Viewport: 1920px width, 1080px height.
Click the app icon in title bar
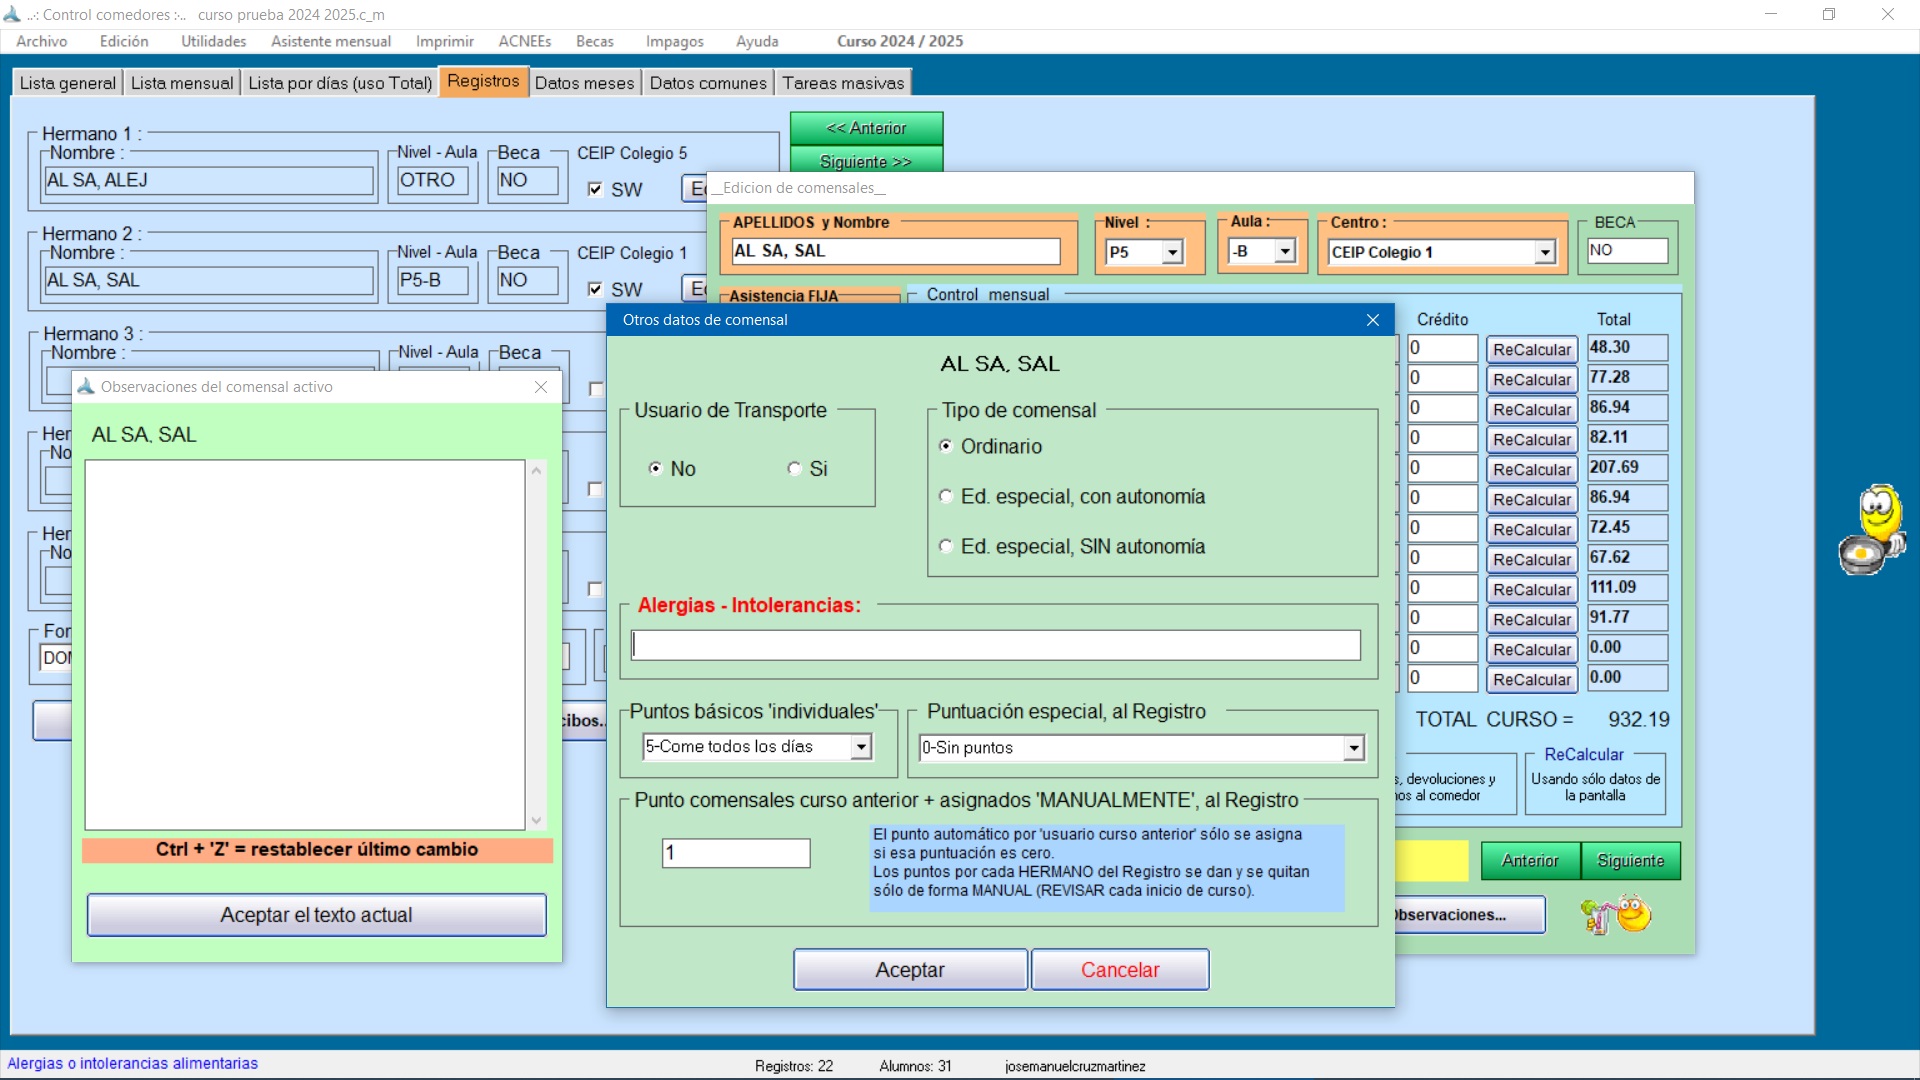point(12,14)
